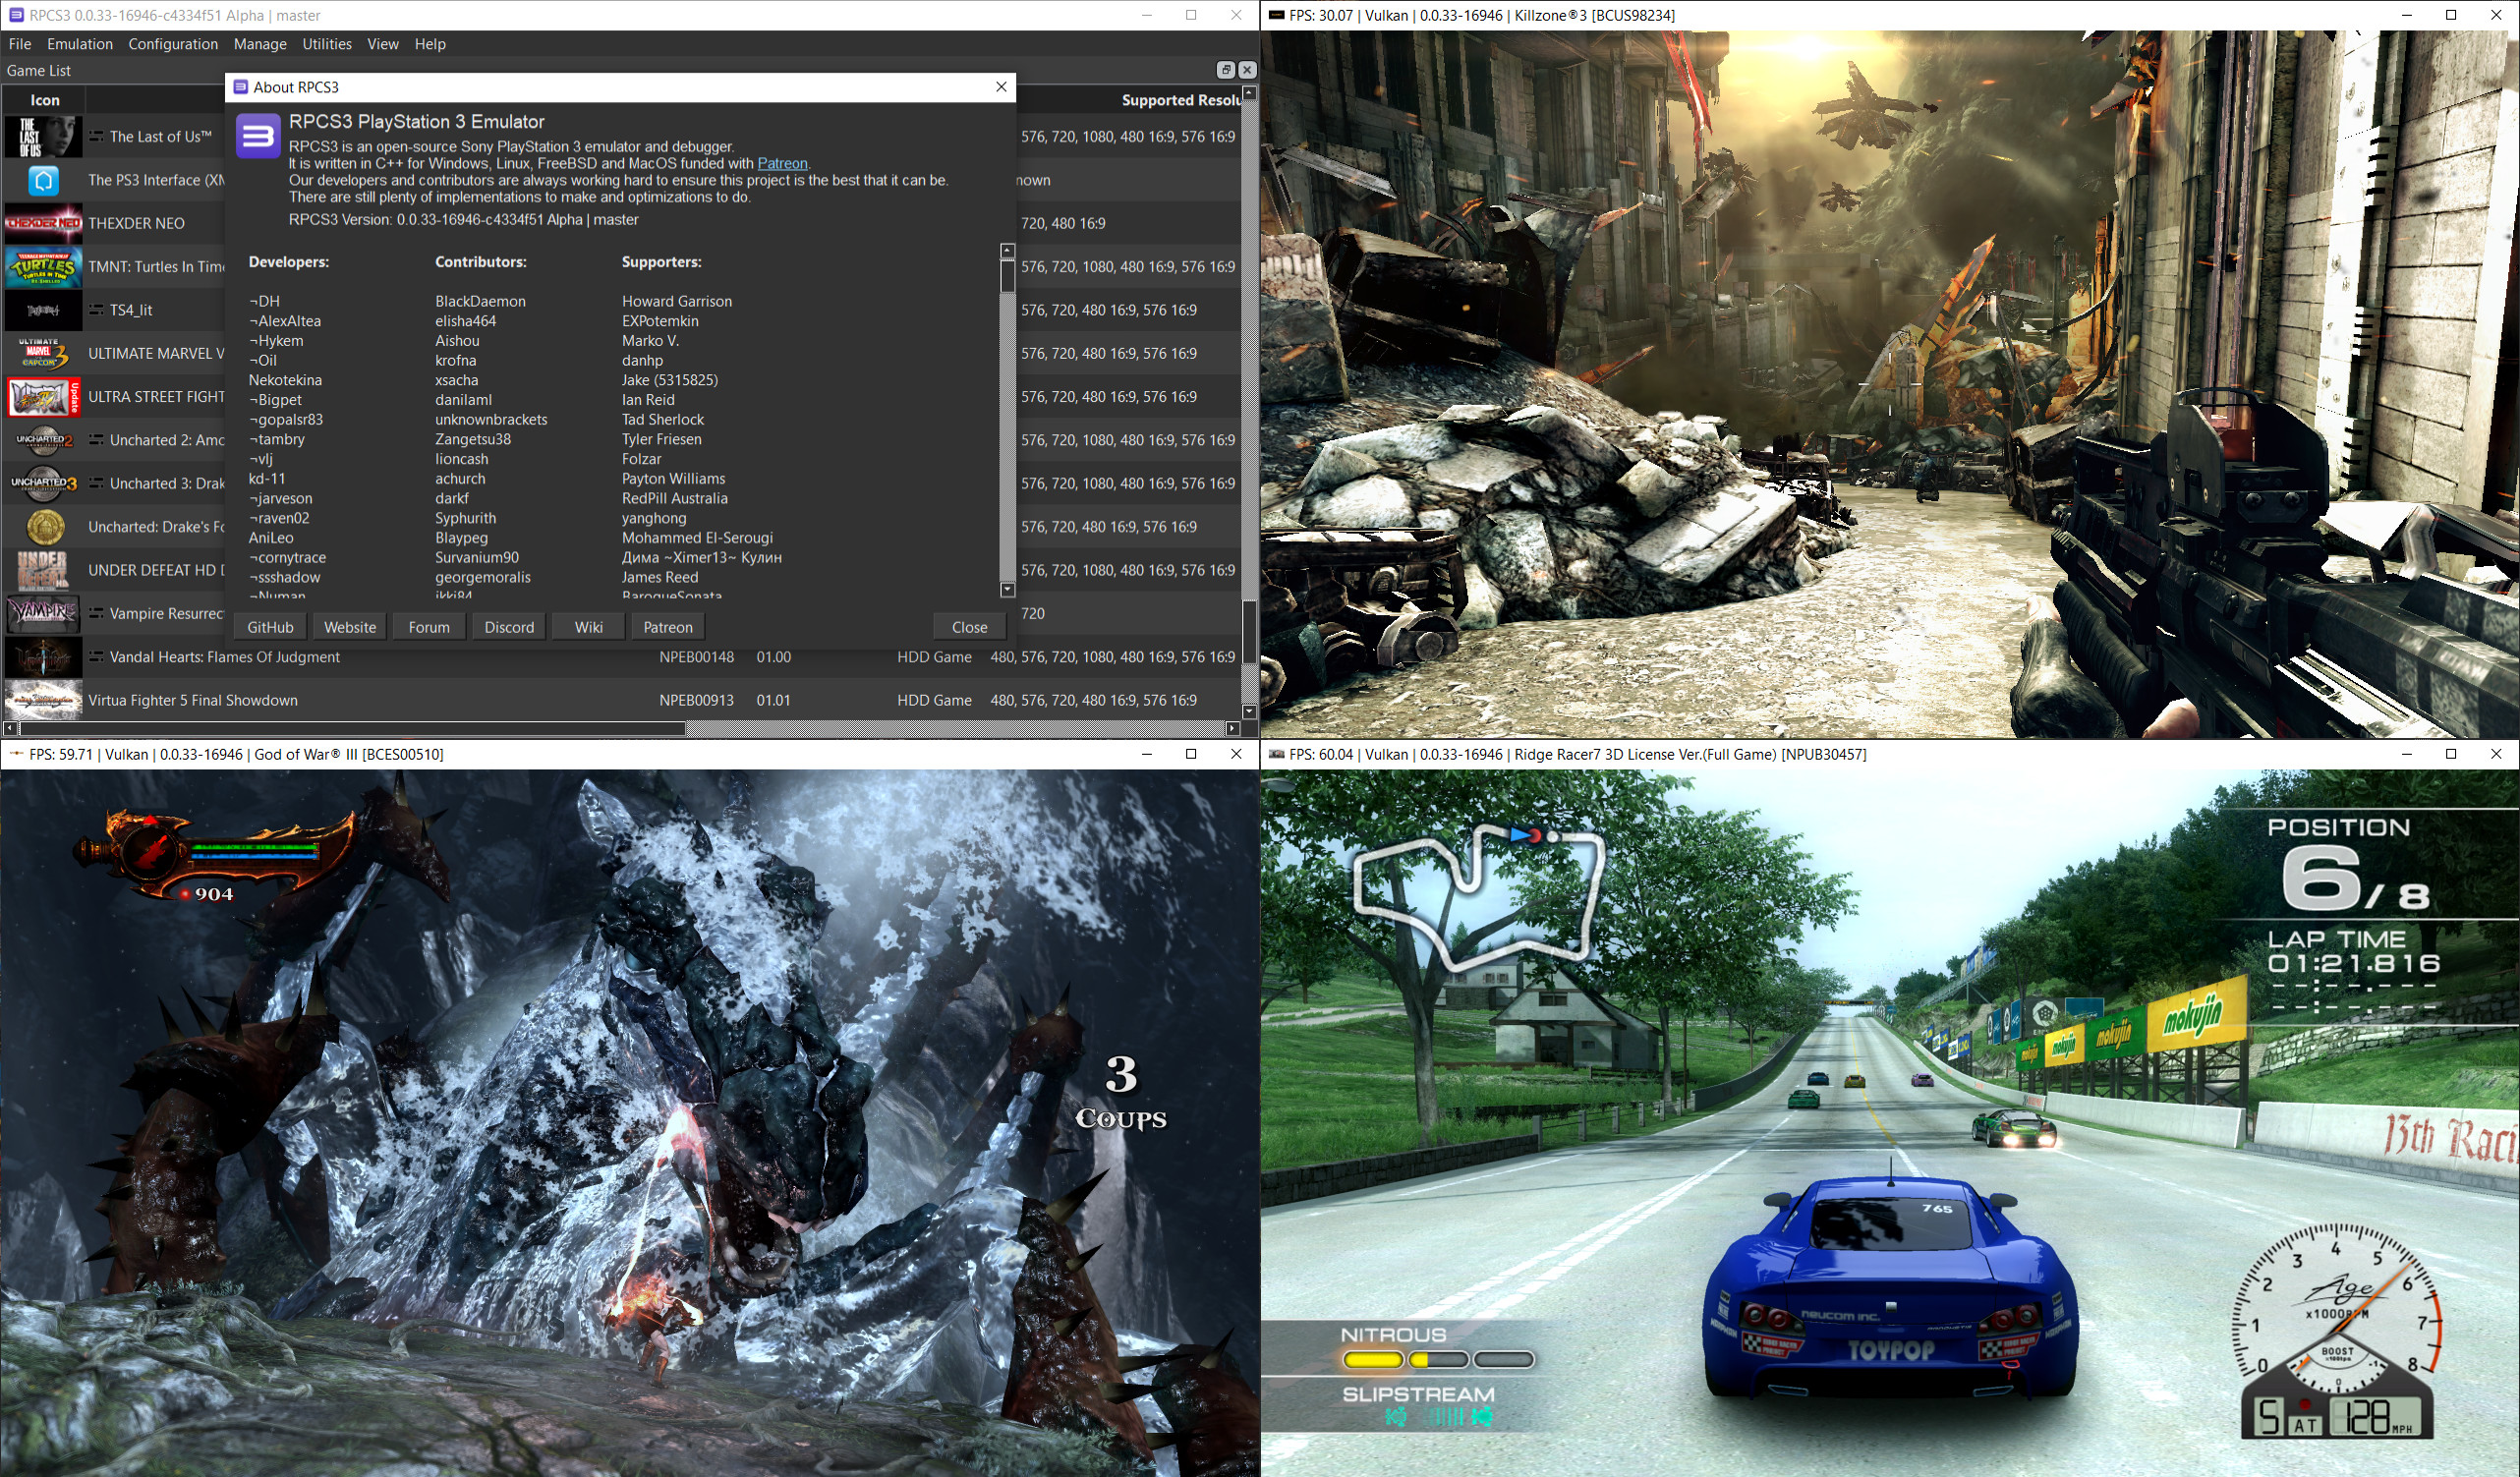Click game list scroll-down arrow
The height and width of the screenshot is (1477, 2520).
tap(1249, 712)
